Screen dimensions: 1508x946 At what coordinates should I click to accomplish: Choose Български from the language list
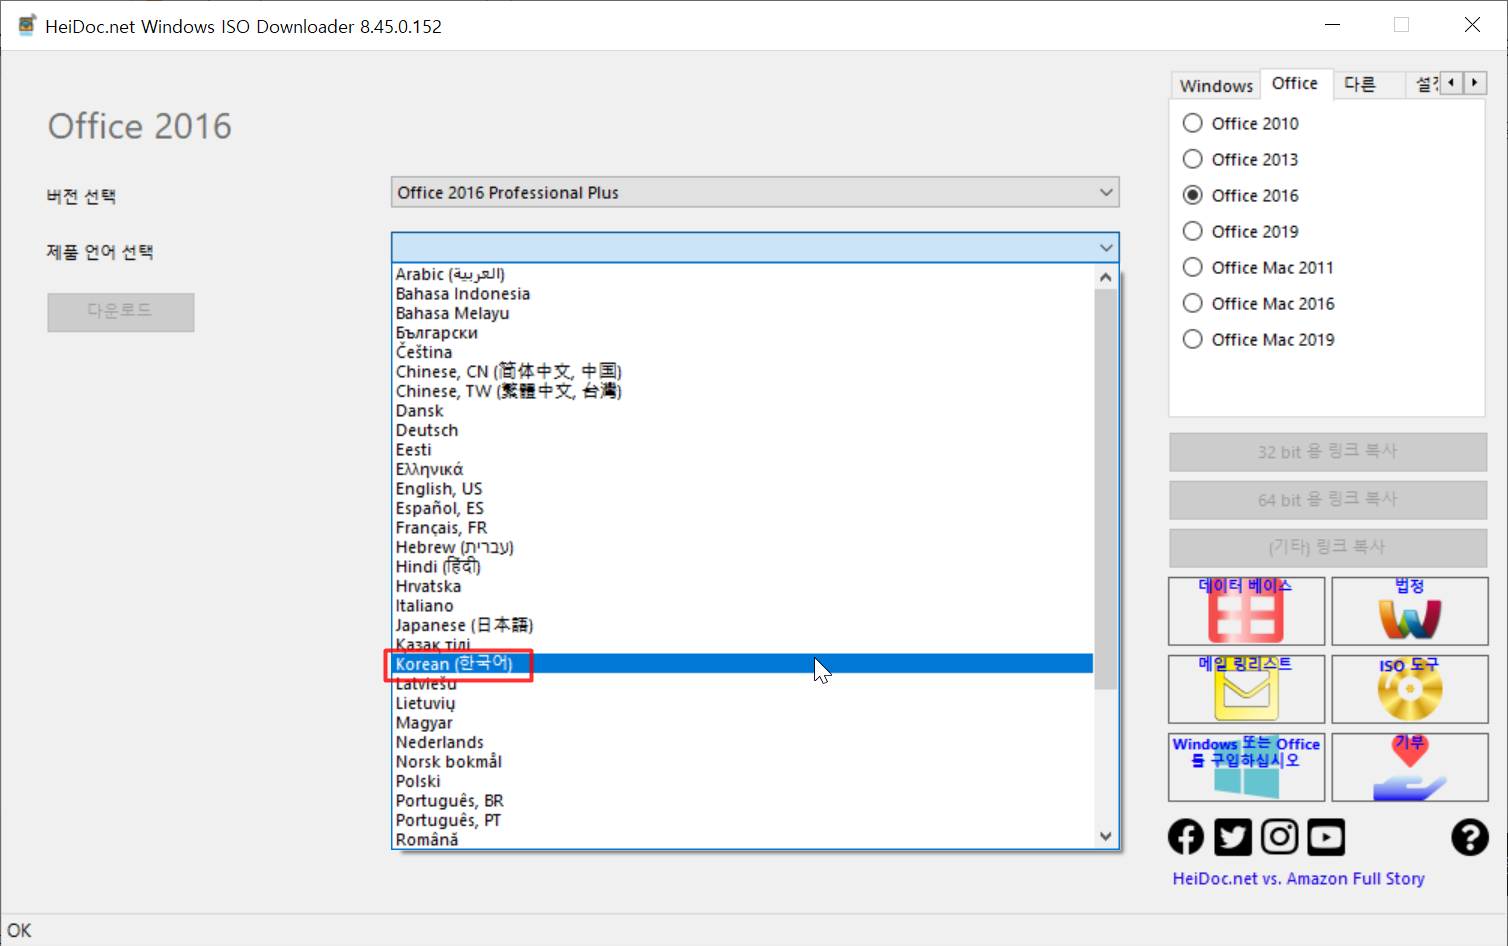coord(743,333)
